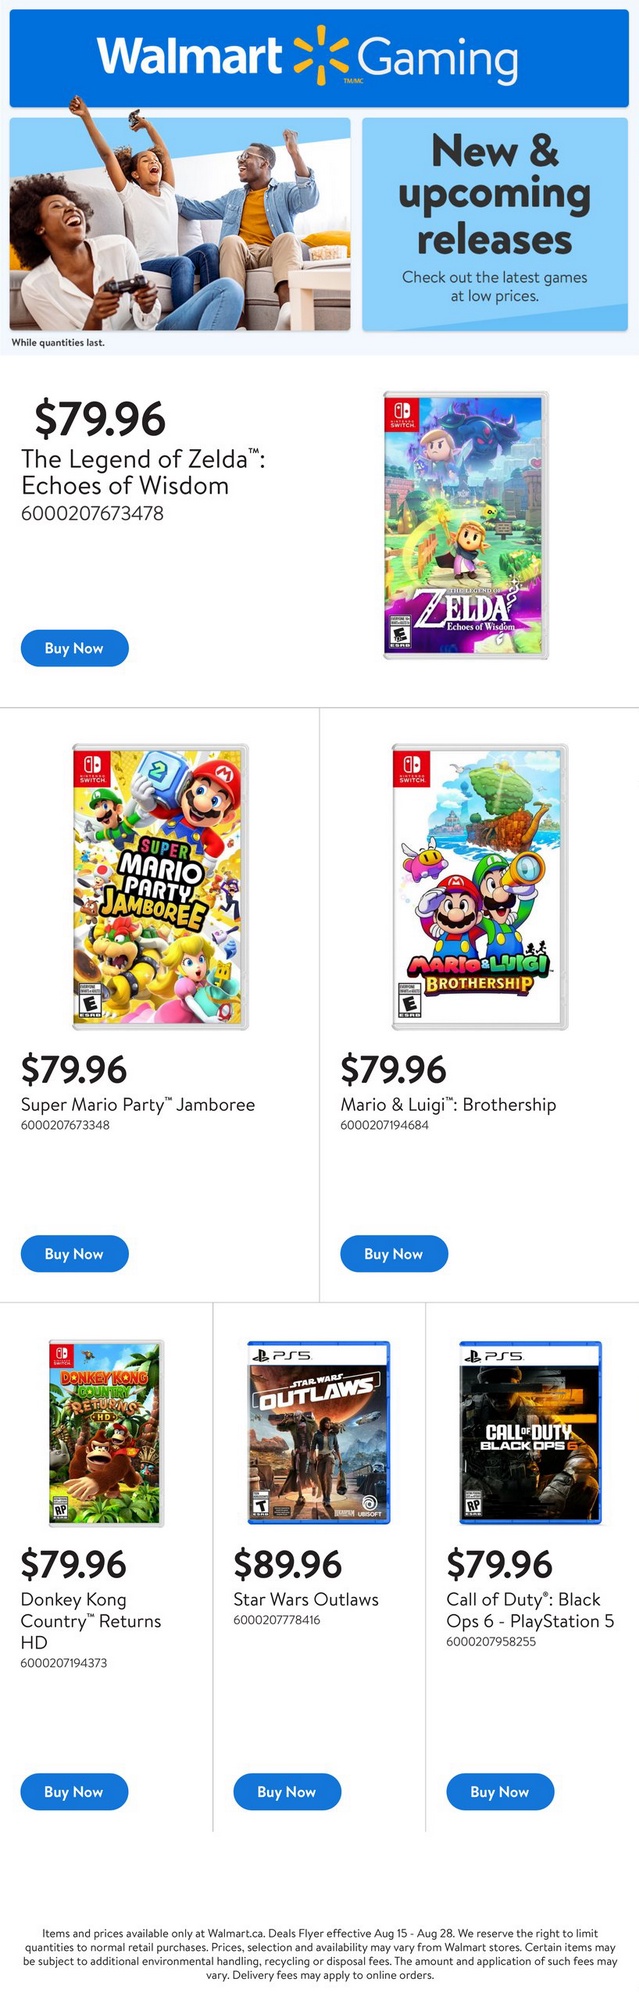
Task: Open the Call of Duty Black Ops 6 cover
Action: (531, 1432)
